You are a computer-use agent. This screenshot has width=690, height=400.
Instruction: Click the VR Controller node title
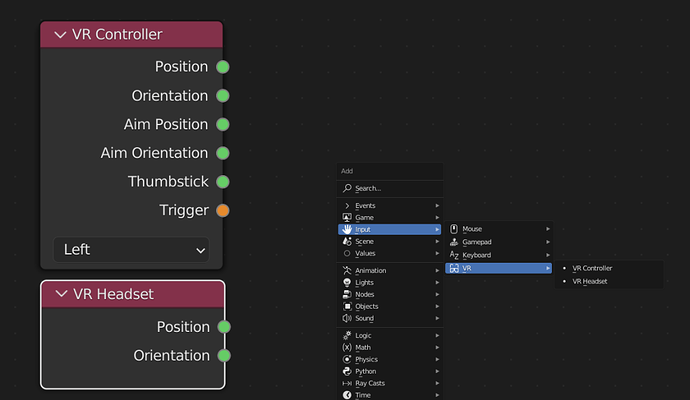pos(117,34)
